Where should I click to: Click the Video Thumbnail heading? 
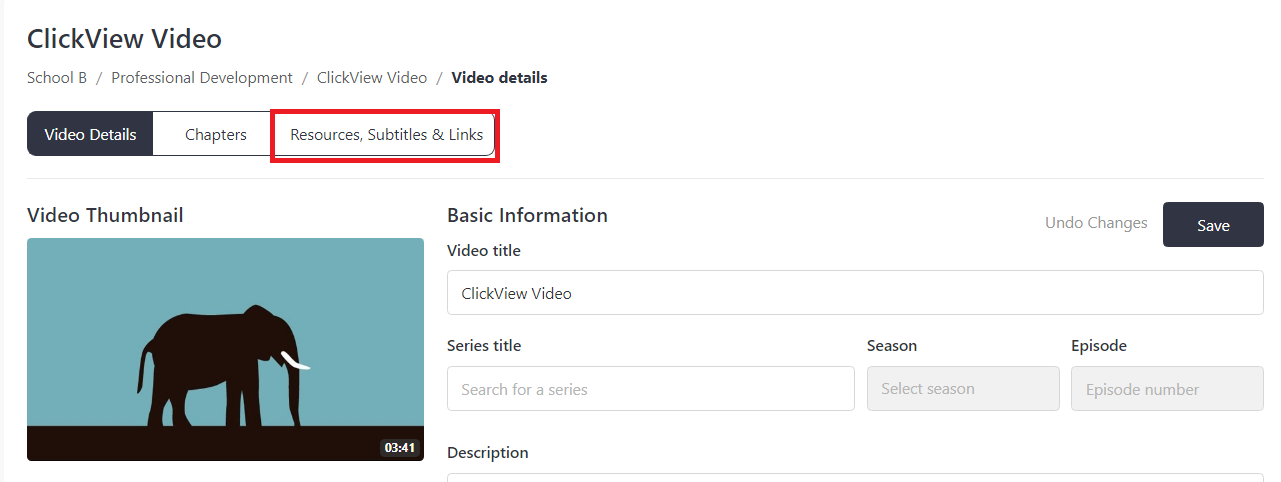105,215
